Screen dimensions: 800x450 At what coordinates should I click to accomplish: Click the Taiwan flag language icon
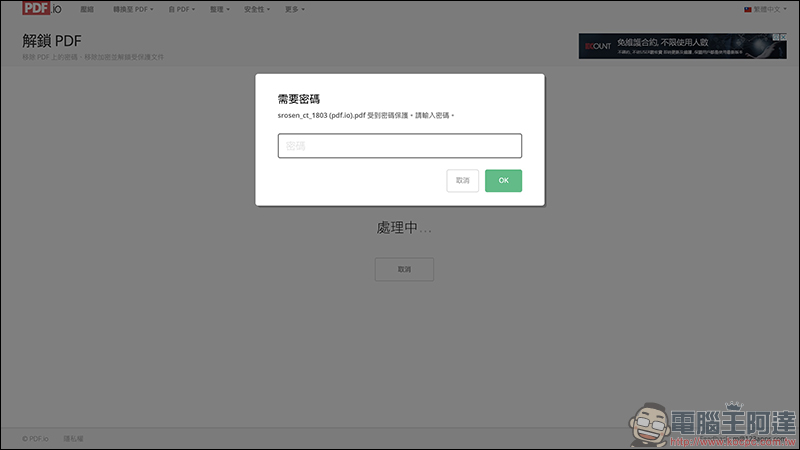(x=748, y=9)
